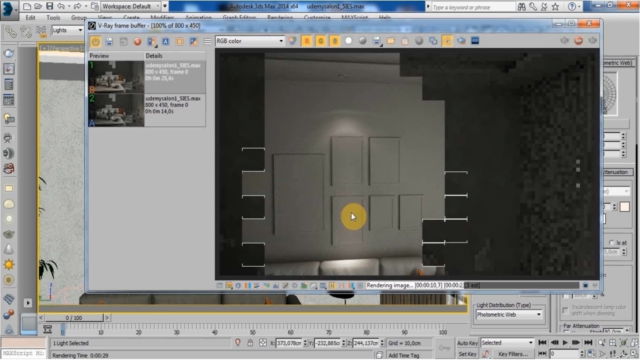Click the Details column header
The height and width of the screenshot is (360, 640).
click(175, 56)
